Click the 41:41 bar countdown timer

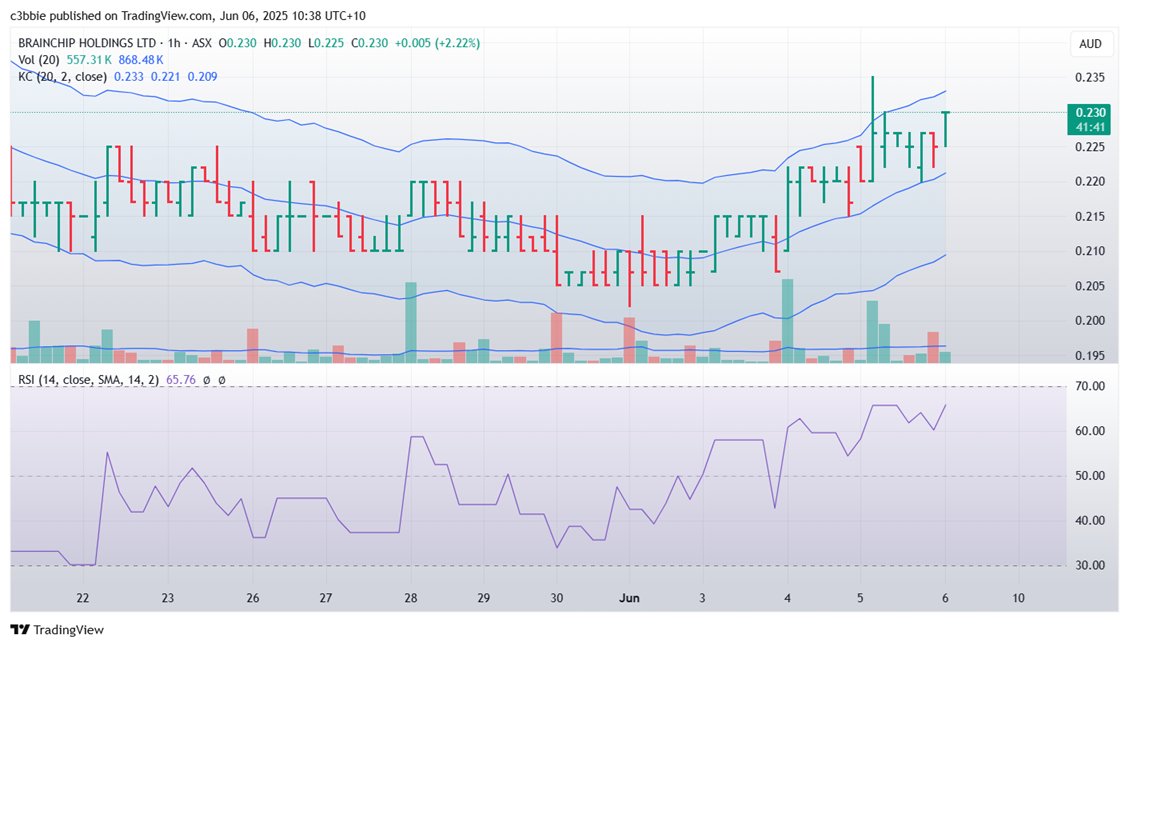pyautogui.click(x=1090, y=127)
